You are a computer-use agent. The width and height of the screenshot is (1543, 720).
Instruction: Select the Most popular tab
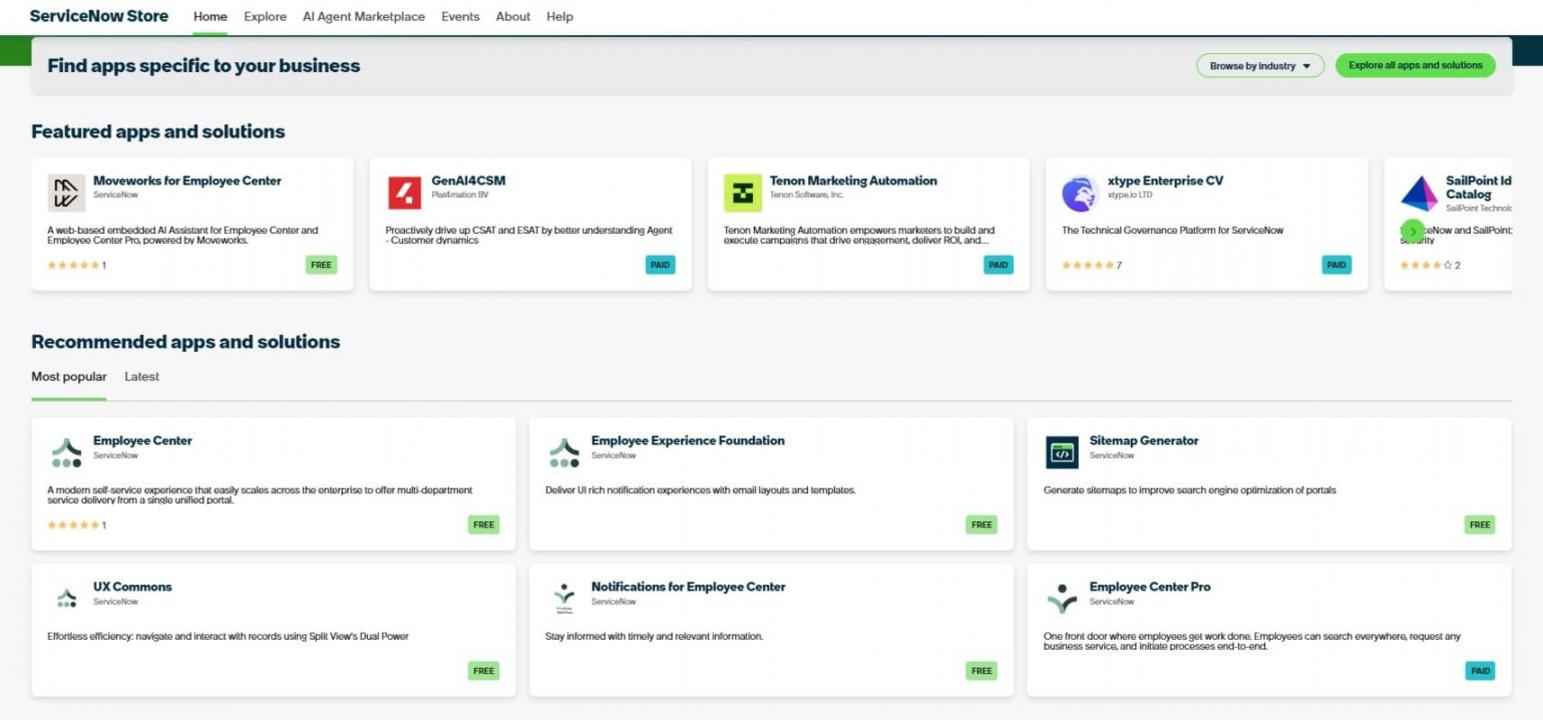pyautogui.click(x=69, y=377)
